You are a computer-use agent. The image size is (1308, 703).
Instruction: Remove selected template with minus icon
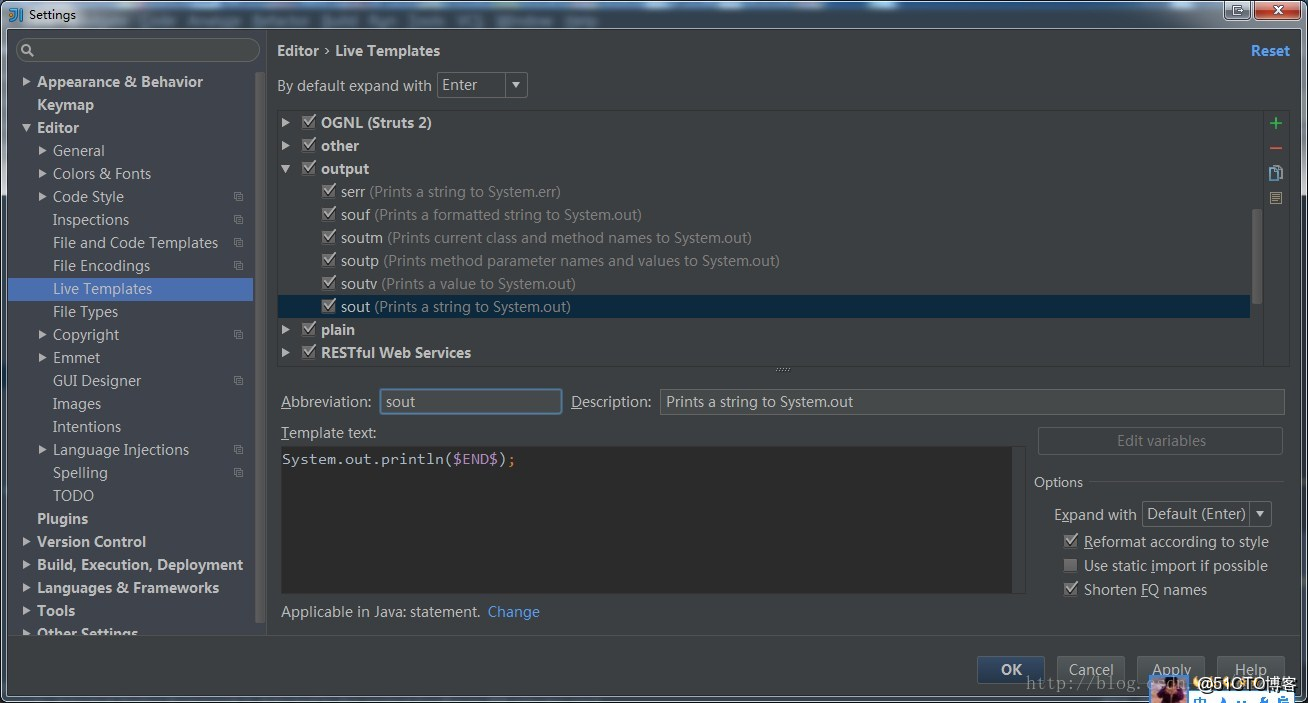pyautogui.click(x=1275, y=148)
